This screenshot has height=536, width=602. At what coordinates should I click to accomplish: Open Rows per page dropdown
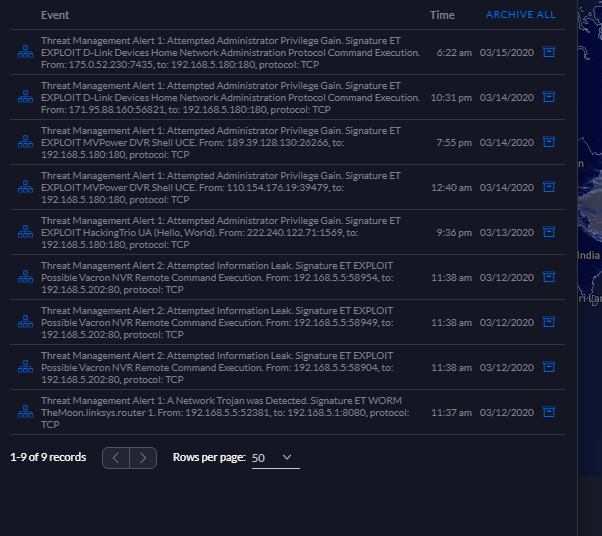pyautogui.click(x=275, y=458)
